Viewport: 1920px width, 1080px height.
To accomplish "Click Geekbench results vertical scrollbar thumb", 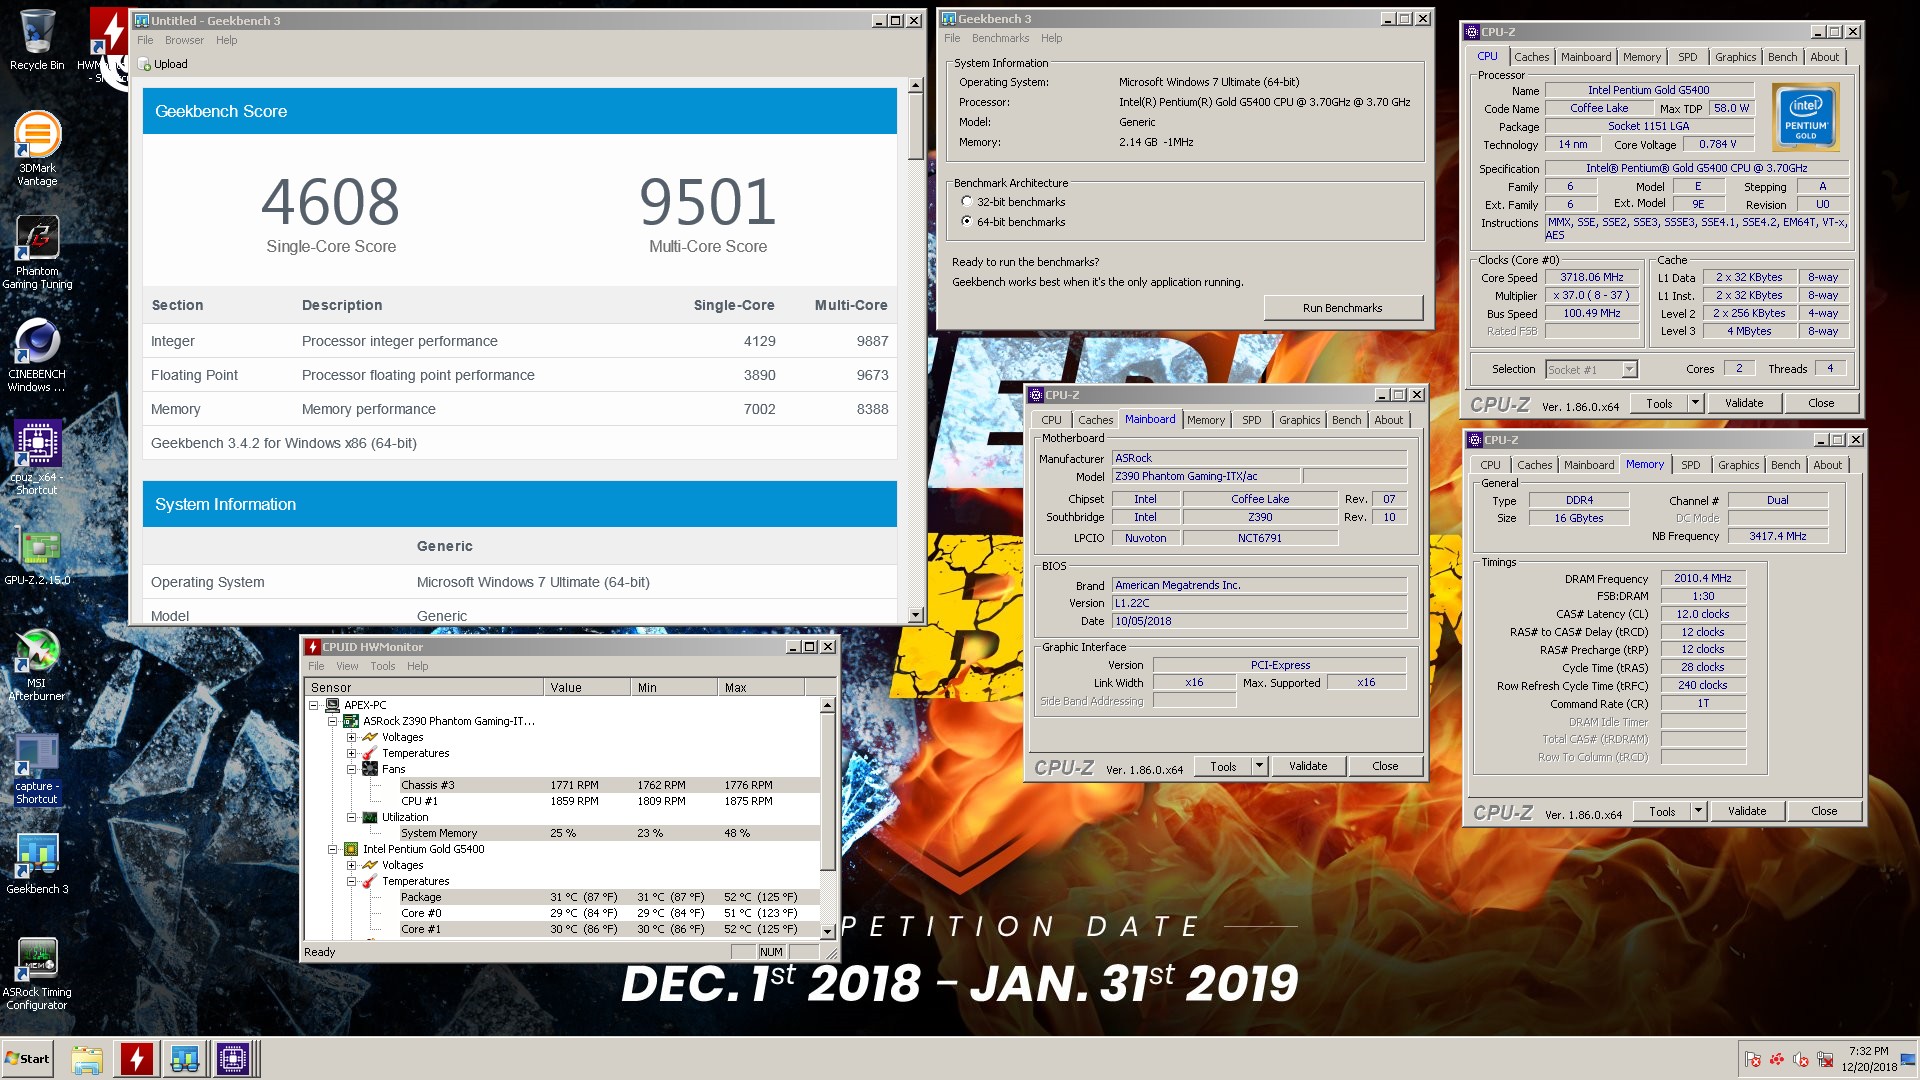I will point(915,126).
